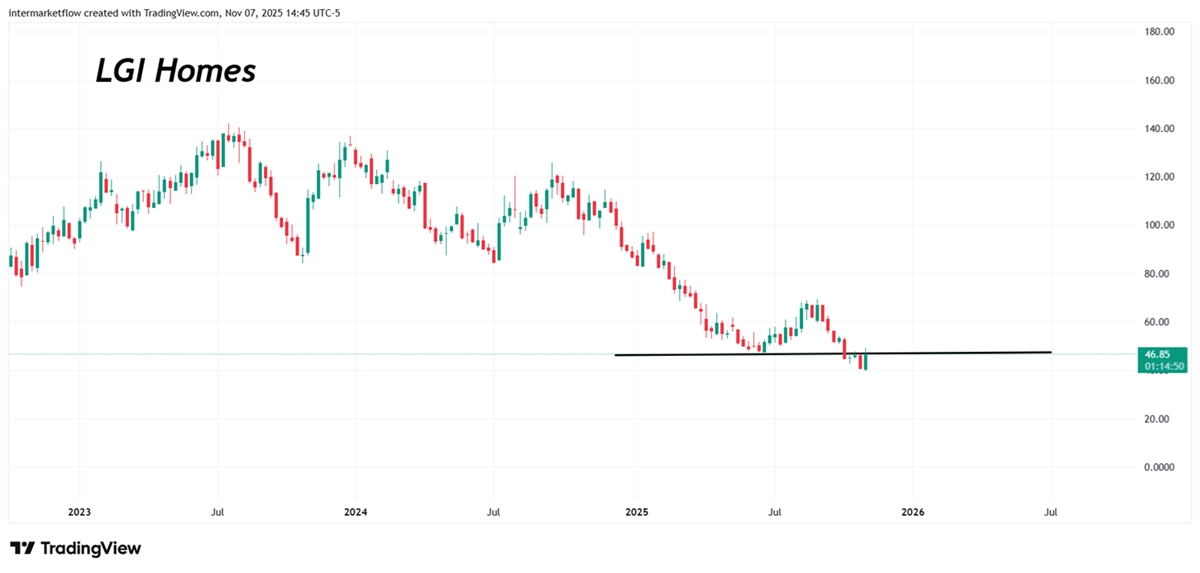Select the black horizontal support line
Screen dimensions: 1200x573
point(950,353)
